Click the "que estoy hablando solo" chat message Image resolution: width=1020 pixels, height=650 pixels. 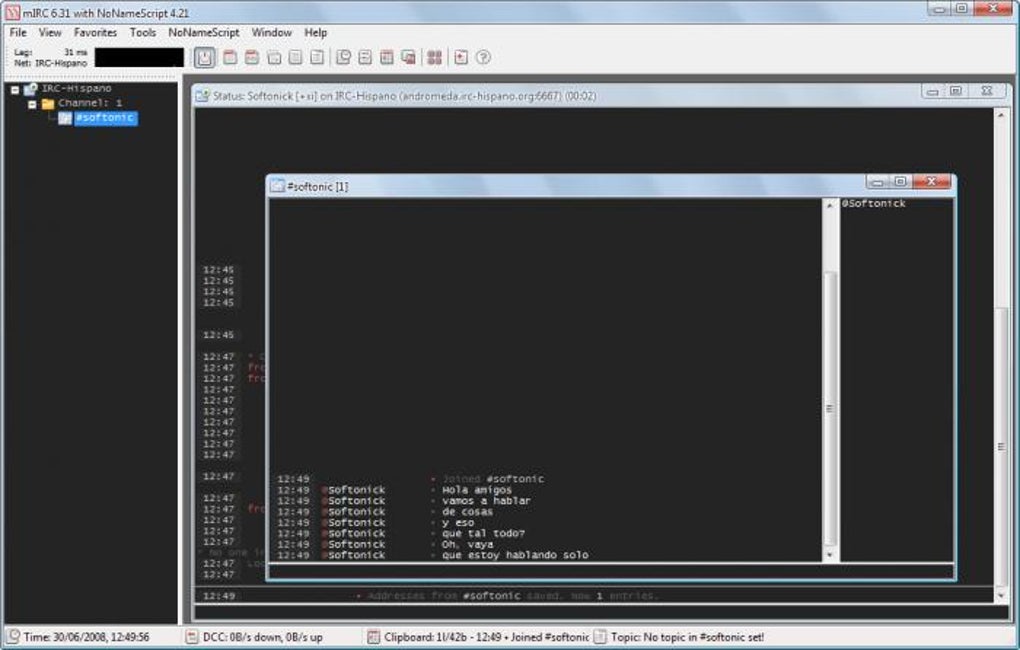click(x=515, y=555)
